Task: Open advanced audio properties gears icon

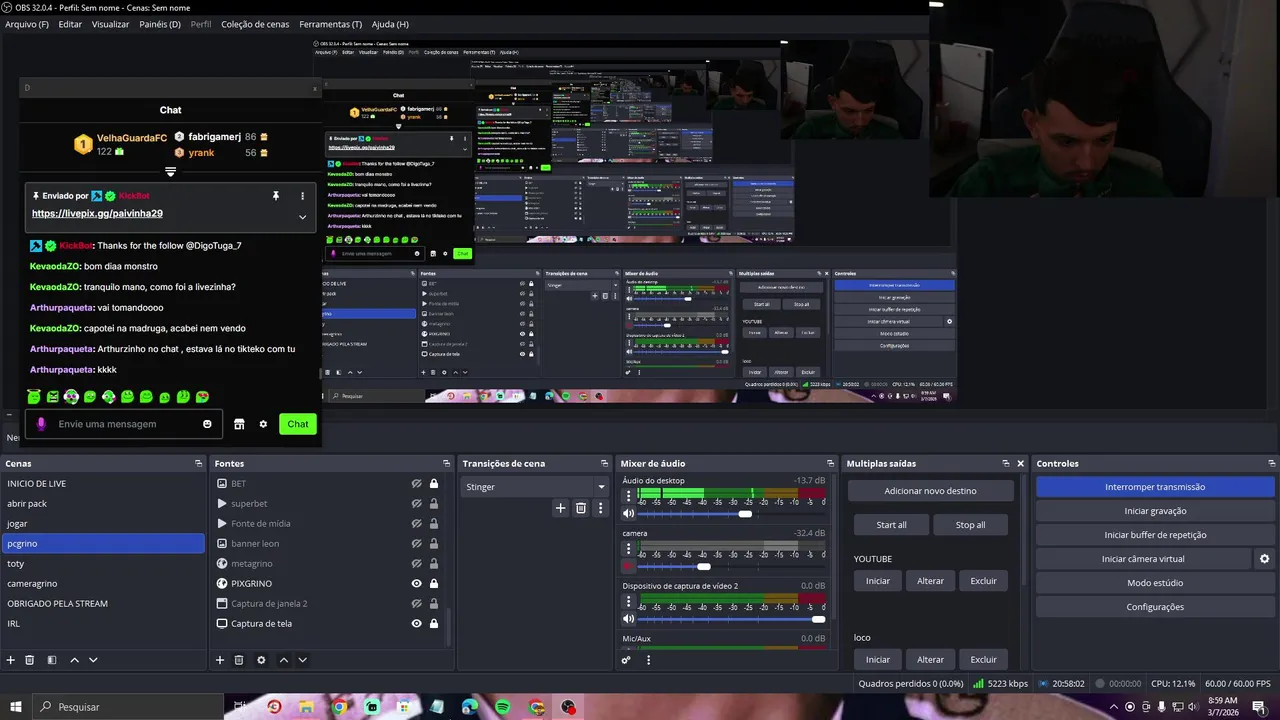Action: (626, 660)
